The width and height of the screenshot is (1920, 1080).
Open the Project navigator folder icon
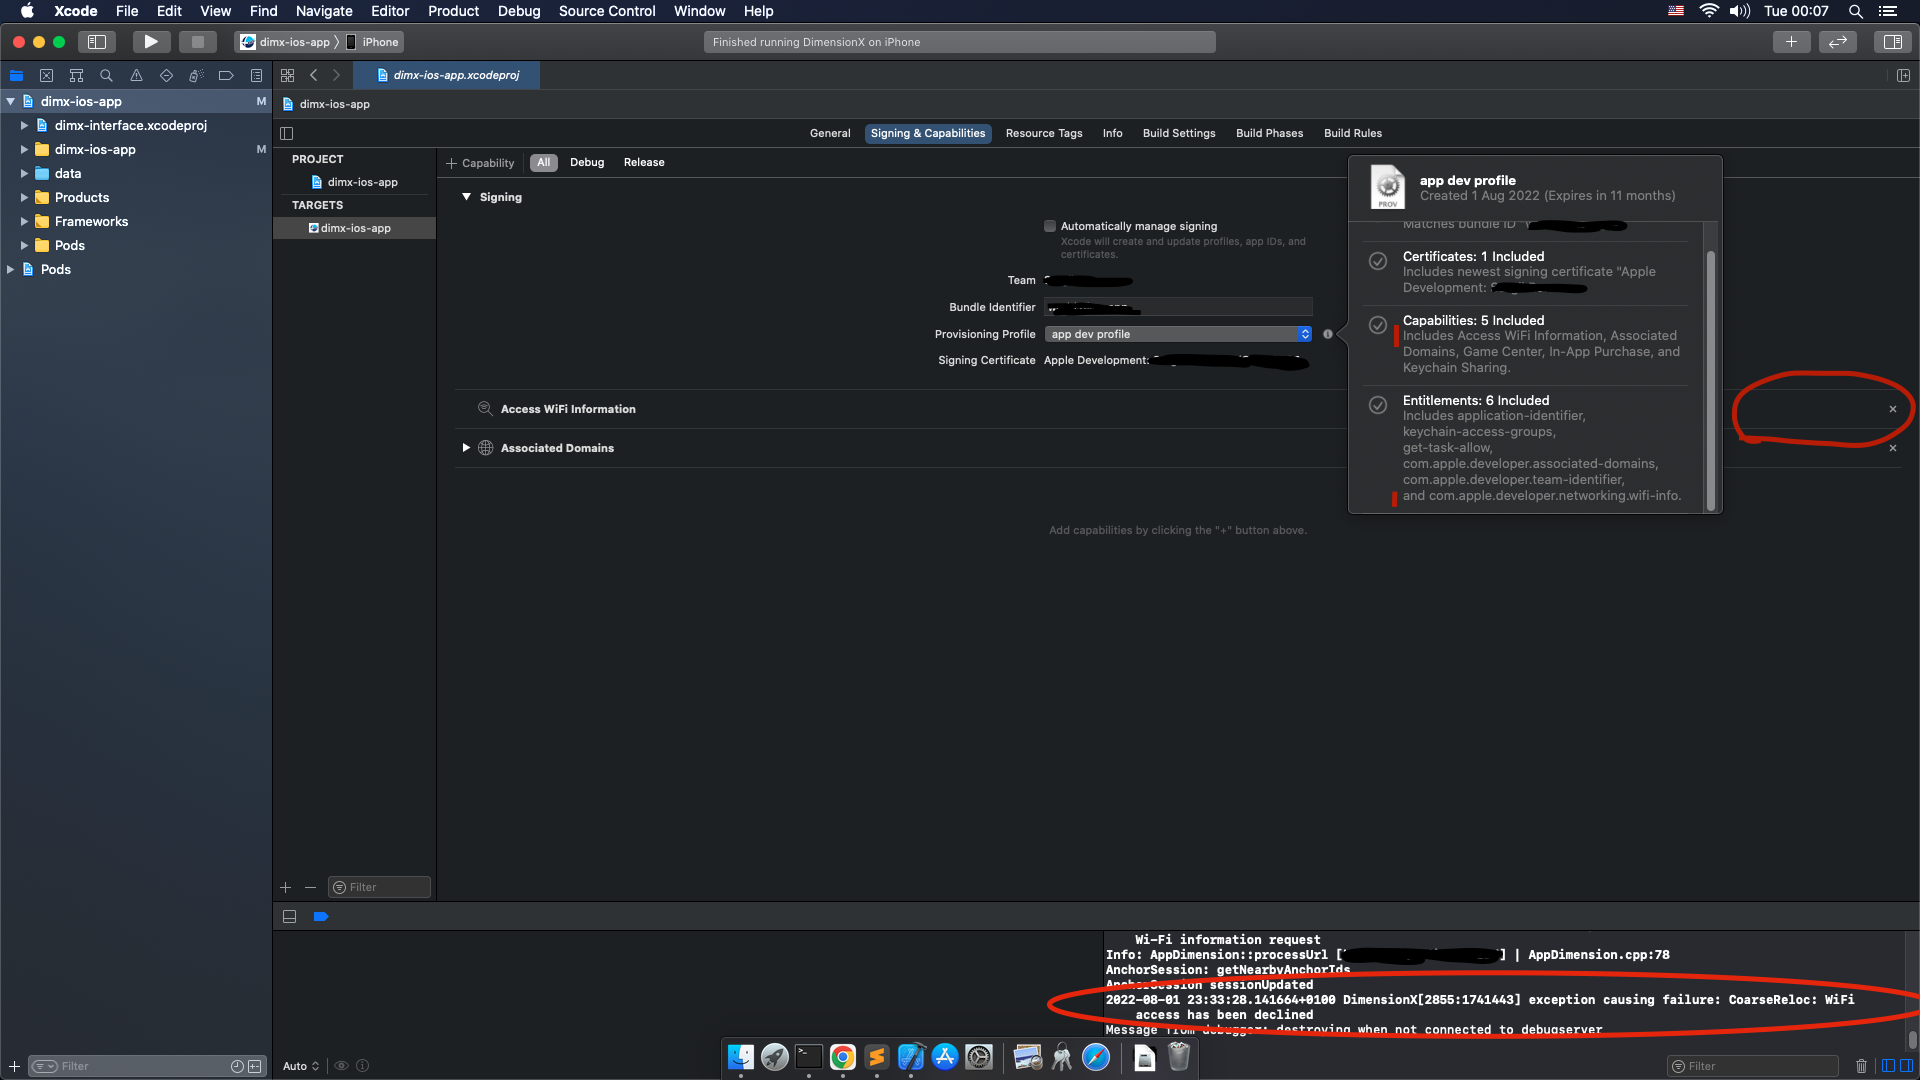tap(16, 75)
